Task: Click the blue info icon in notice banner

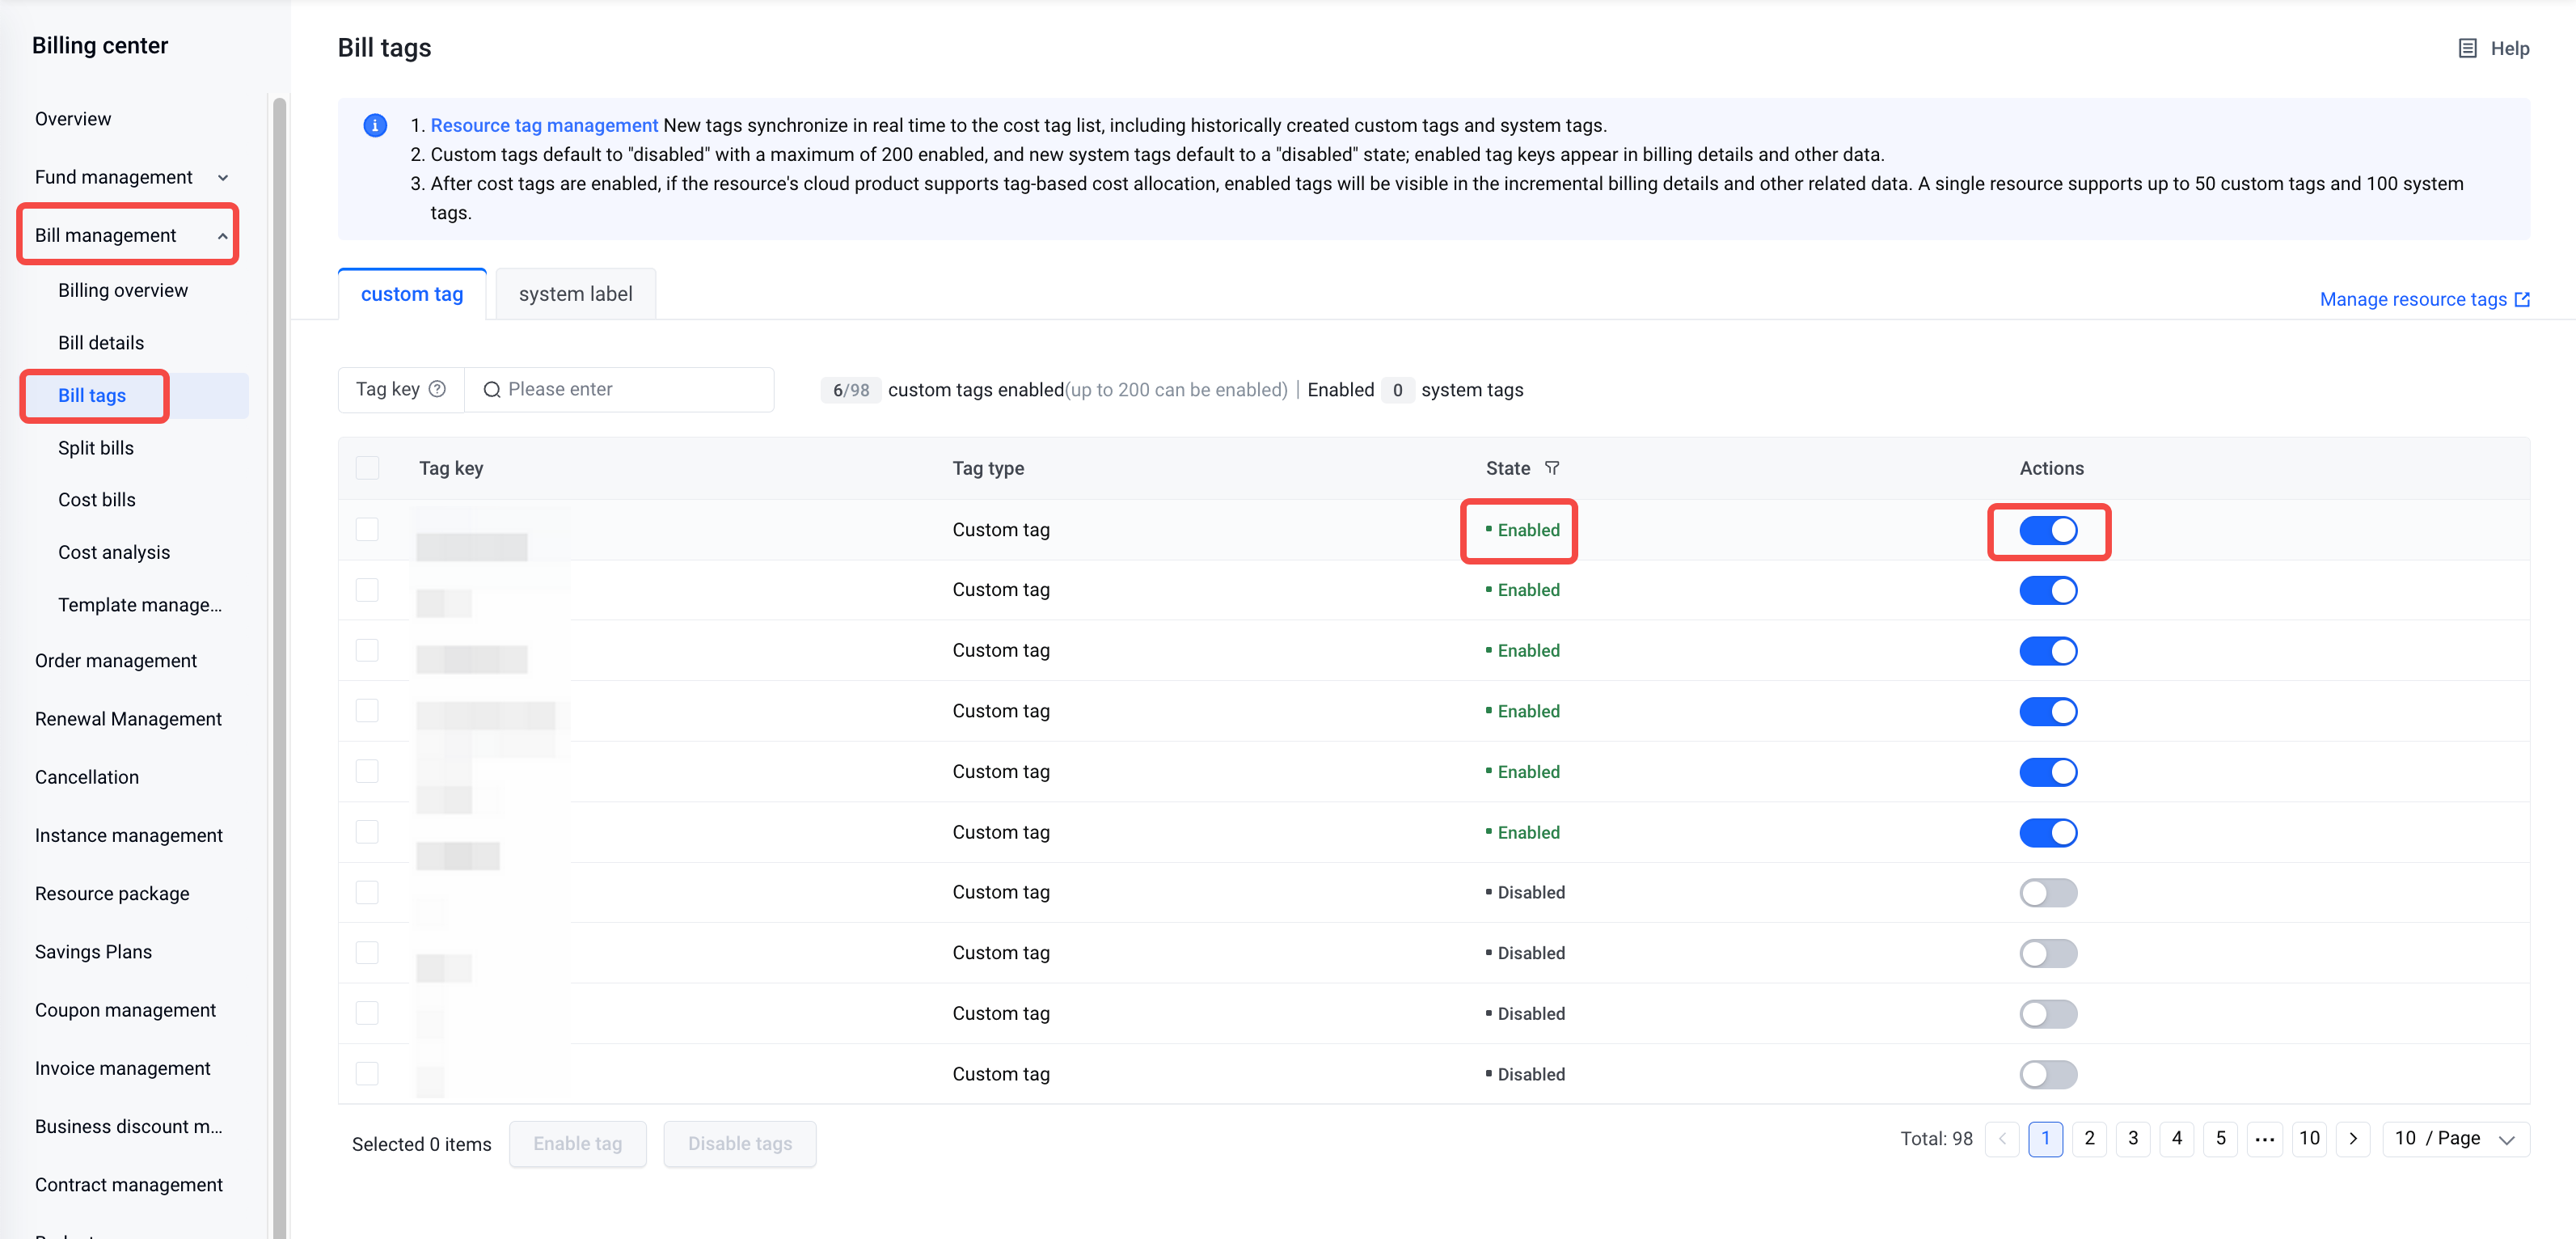Action: click(375, 125)
